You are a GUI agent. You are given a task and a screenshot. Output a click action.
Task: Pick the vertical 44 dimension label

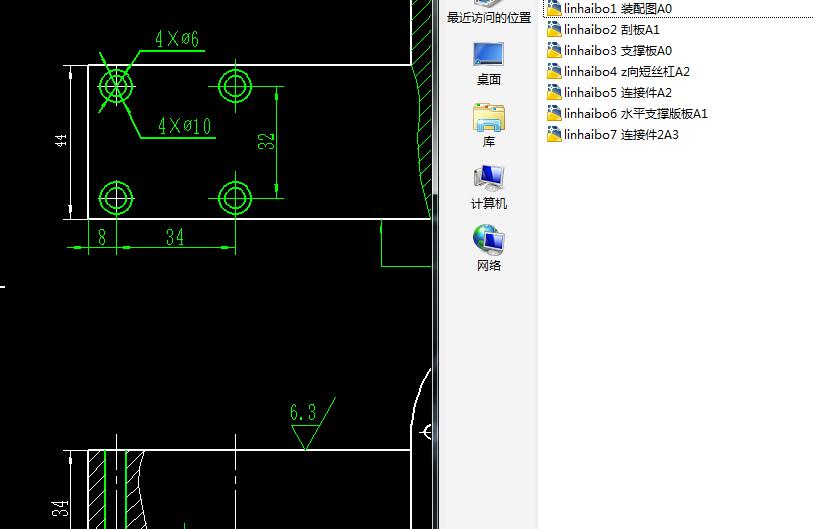point(61,141)
